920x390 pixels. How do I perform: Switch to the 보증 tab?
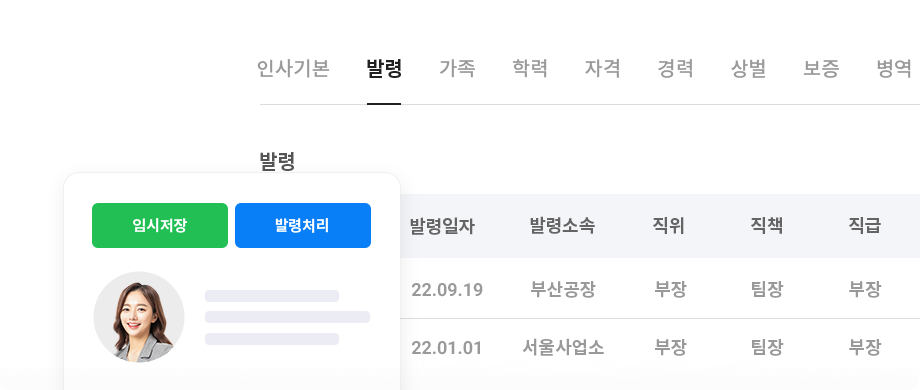click(x=821, y=69)
